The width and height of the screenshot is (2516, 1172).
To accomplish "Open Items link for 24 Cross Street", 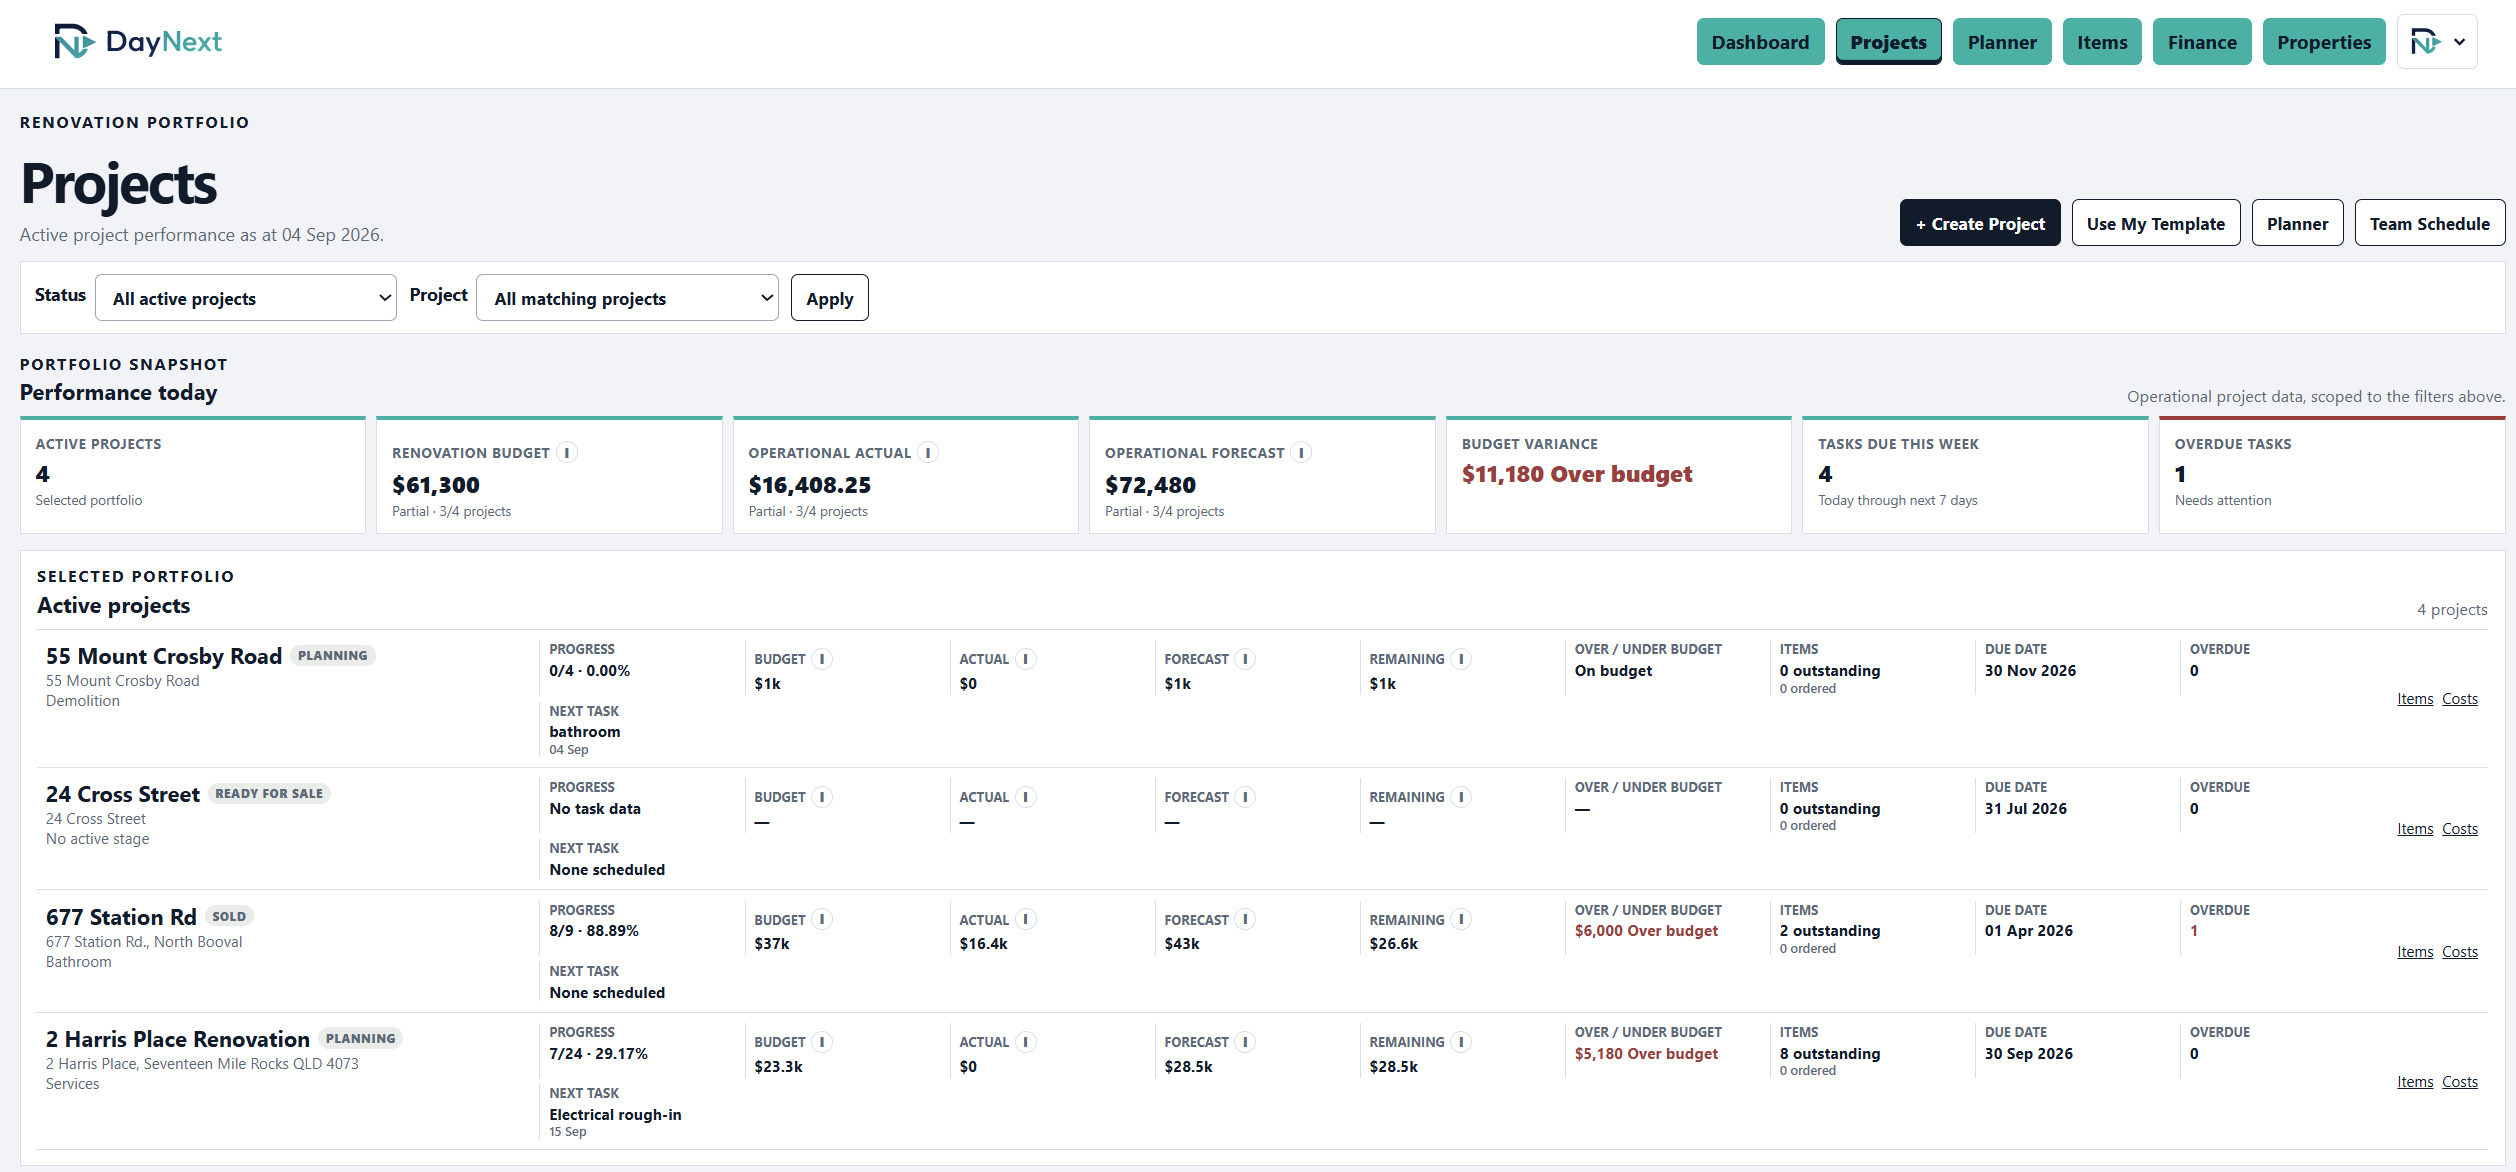I will click(x=2415, y=829).
